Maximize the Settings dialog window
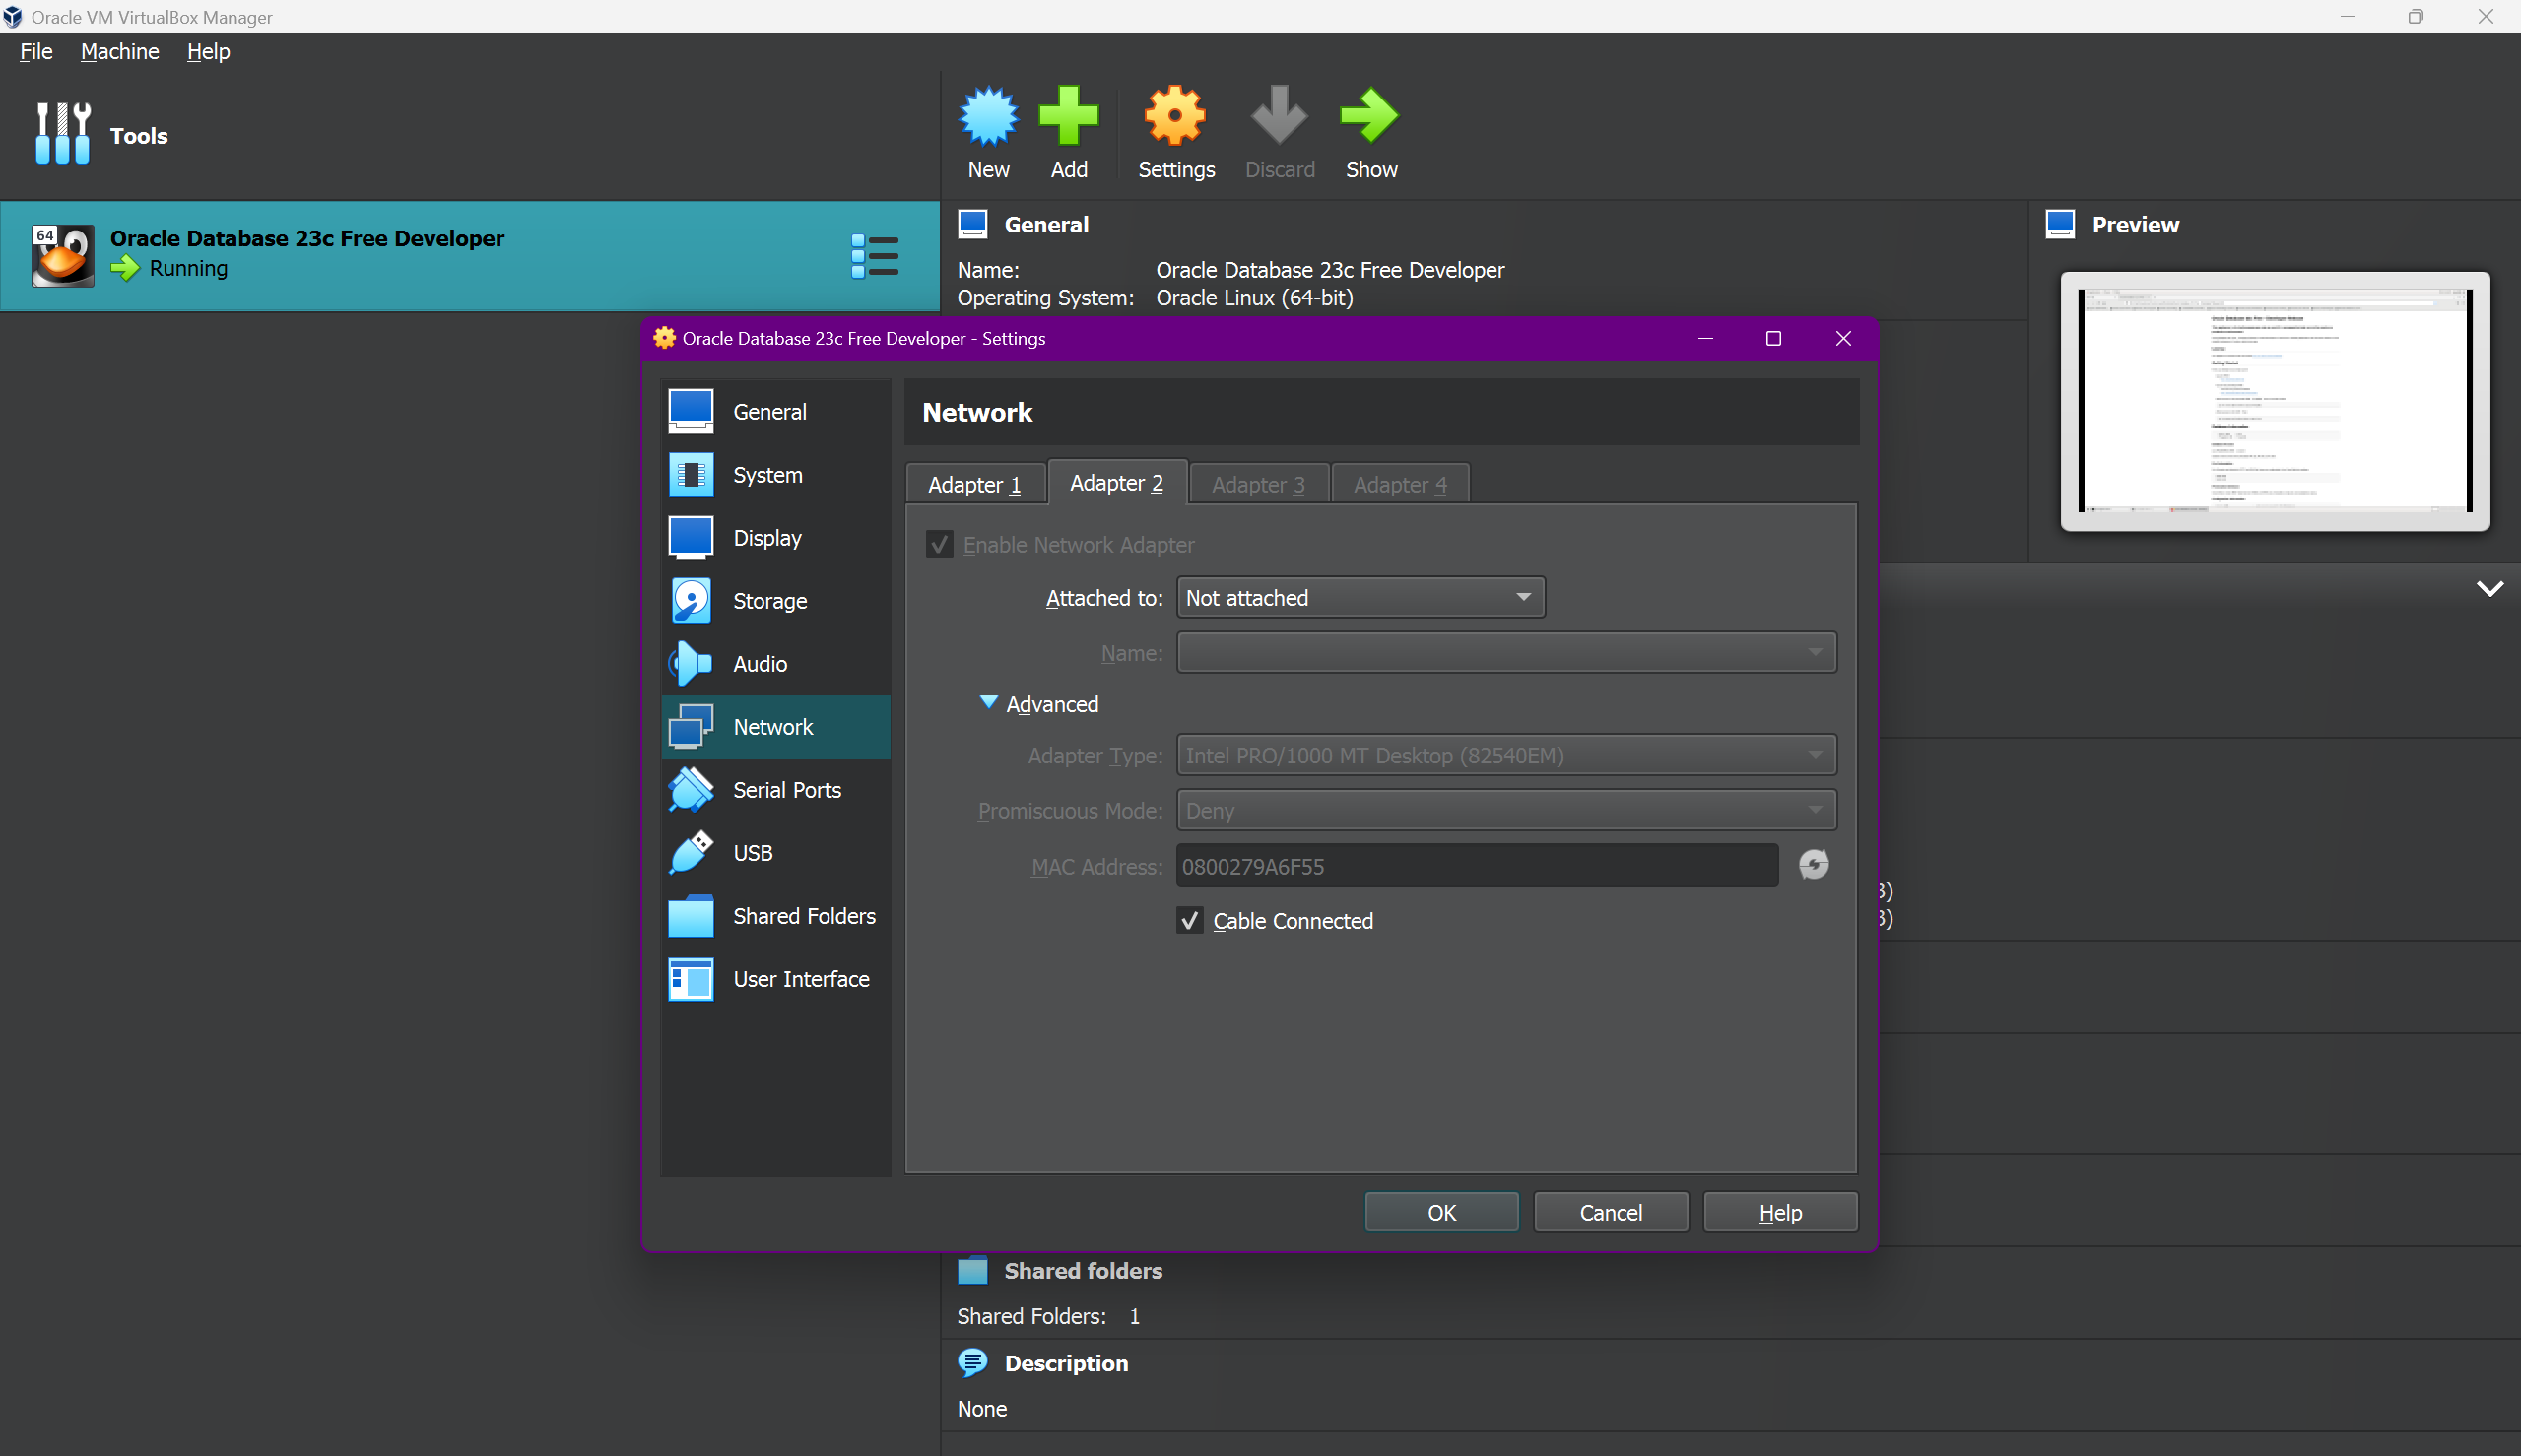Screen dimensions: 2521x1456 coord(1773,339)
